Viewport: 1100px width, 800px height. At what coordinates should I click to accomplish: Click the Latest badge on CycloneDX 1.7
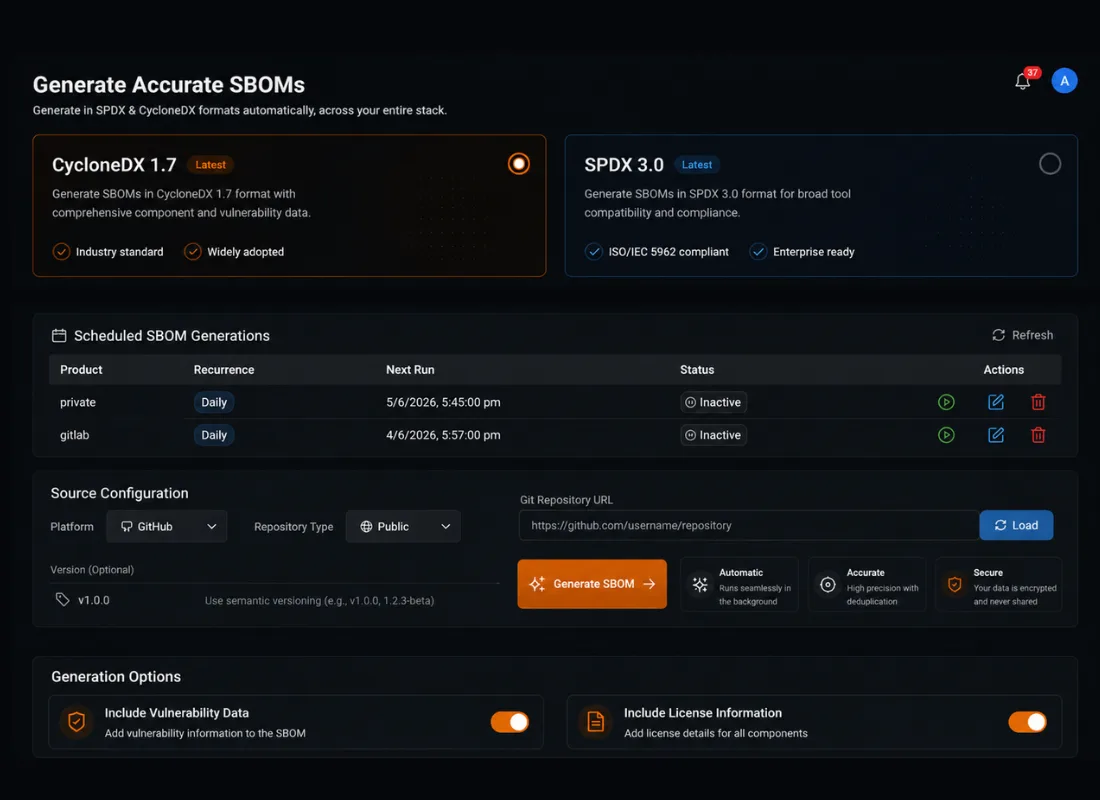[x=210, y=165]
